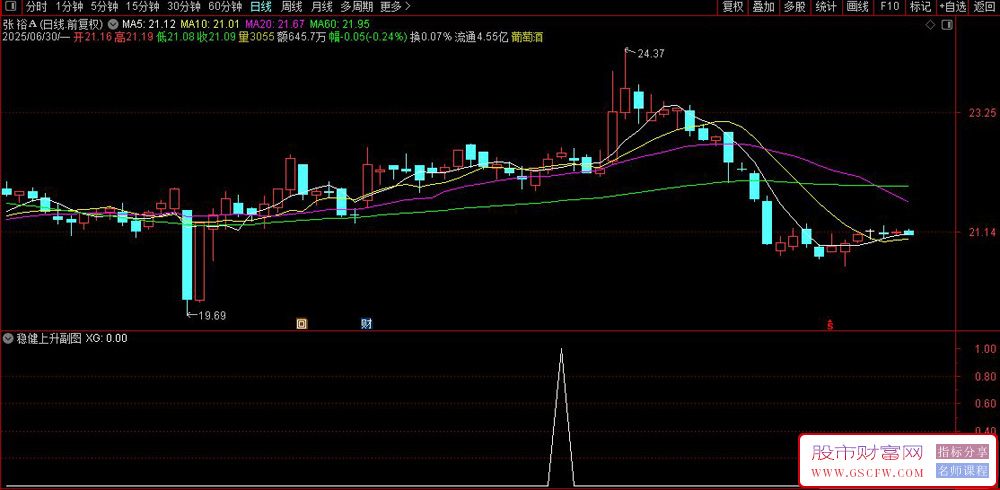
Task: Open F10 company information
Action: point(889,8)
